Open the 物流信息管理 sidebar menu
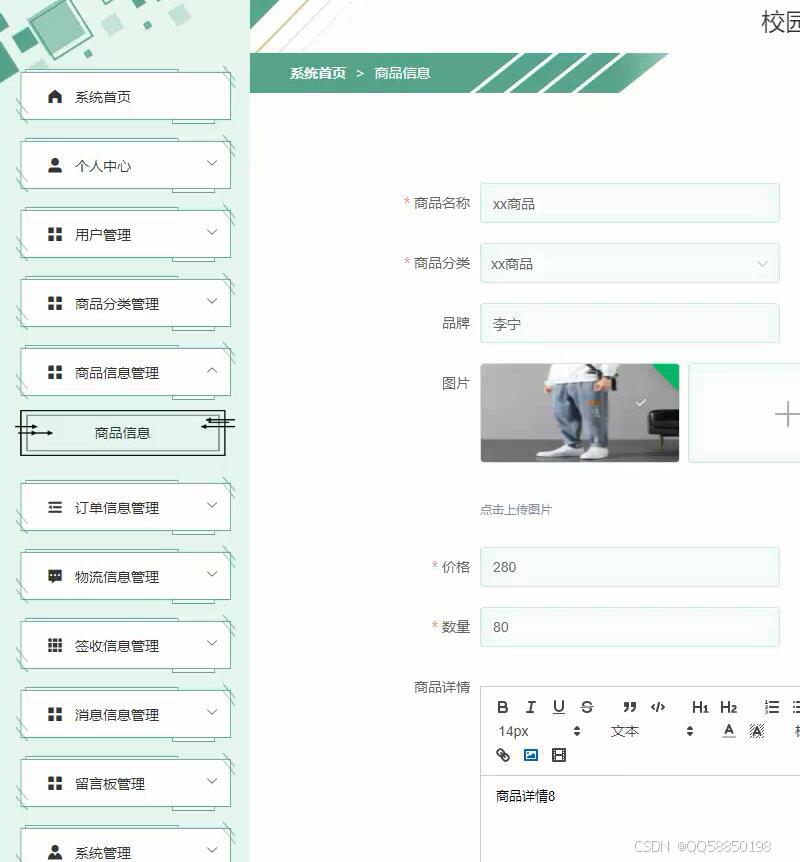 125,576
